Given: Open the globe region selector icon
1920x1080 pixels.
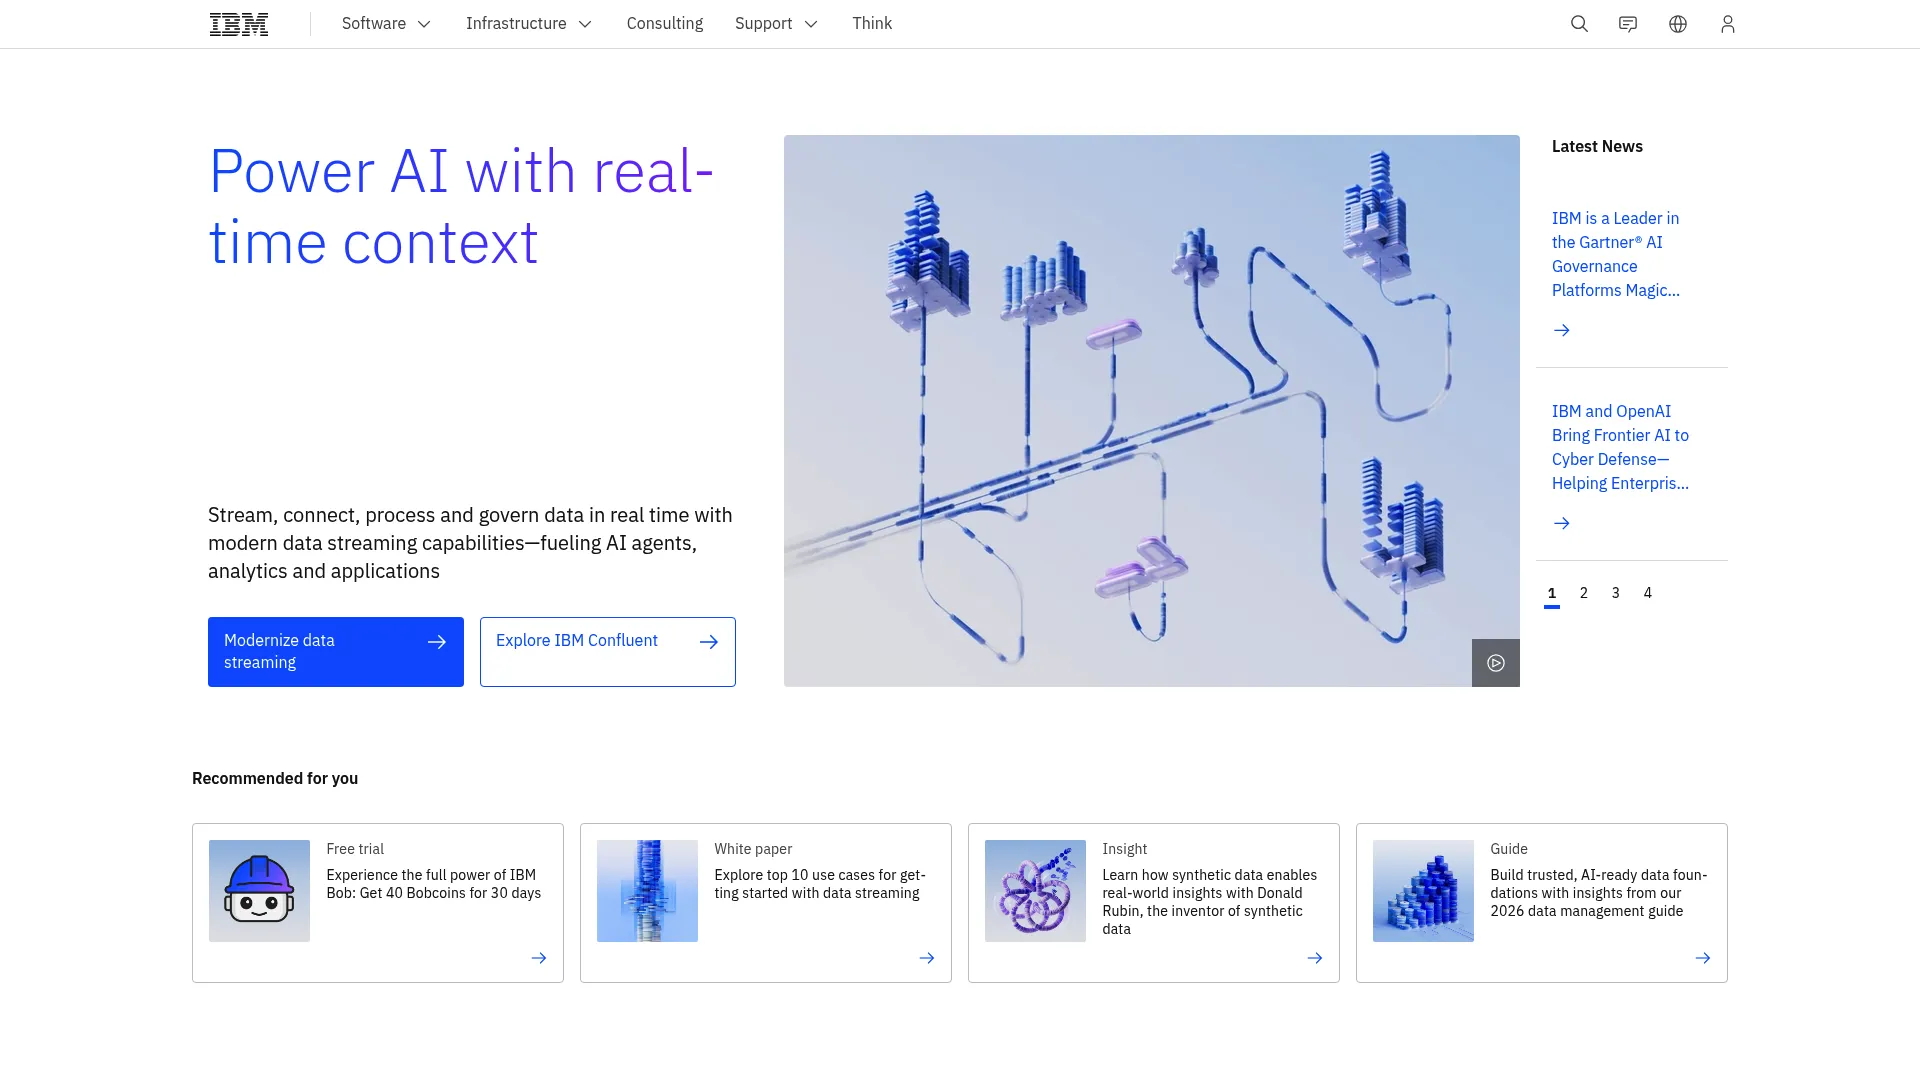Looking at the screenshot, I should 1678,24.
